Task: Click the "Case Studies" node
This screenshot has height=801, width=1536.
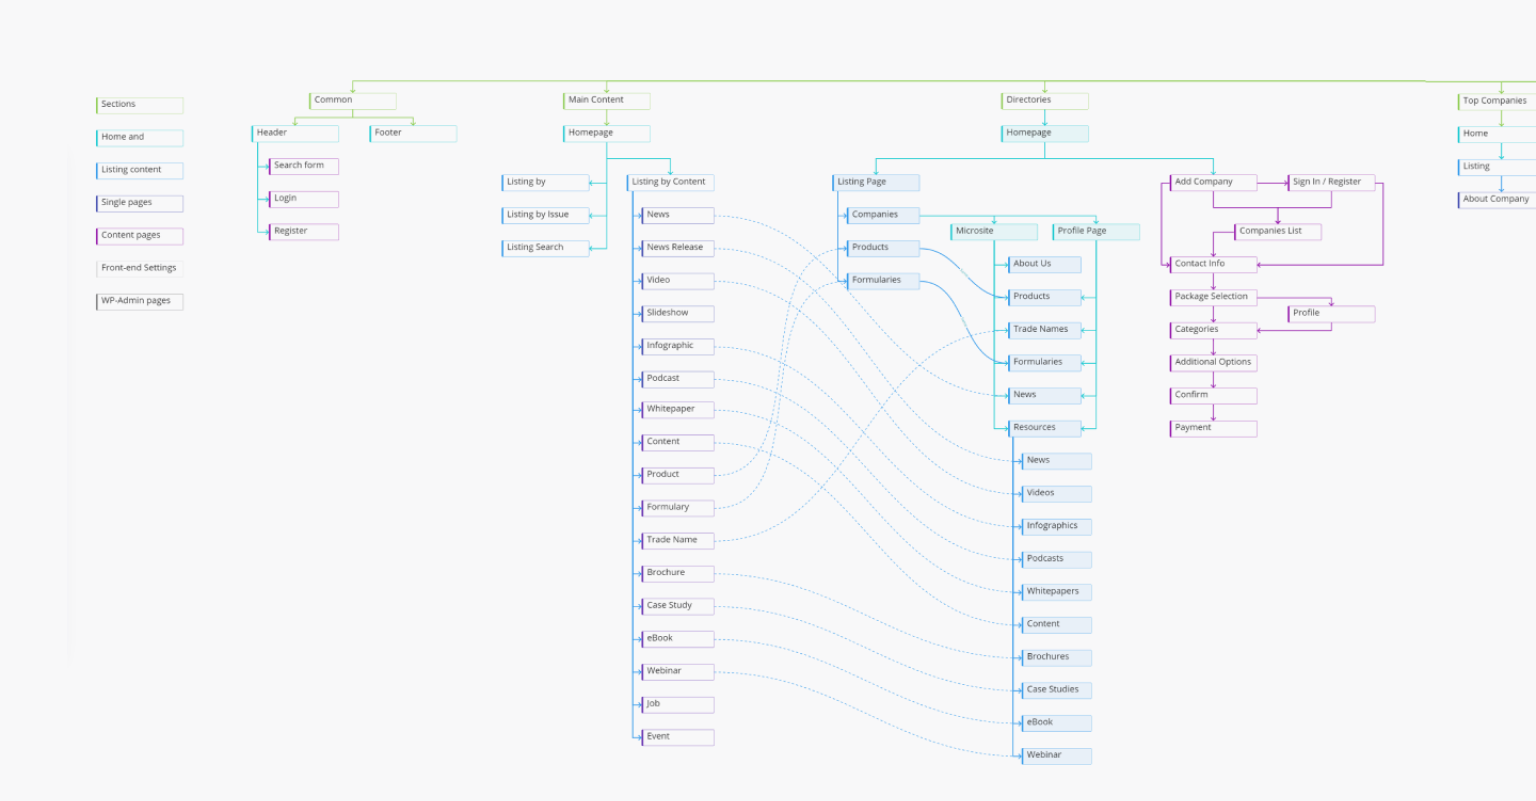Action: pos(1057,690)
